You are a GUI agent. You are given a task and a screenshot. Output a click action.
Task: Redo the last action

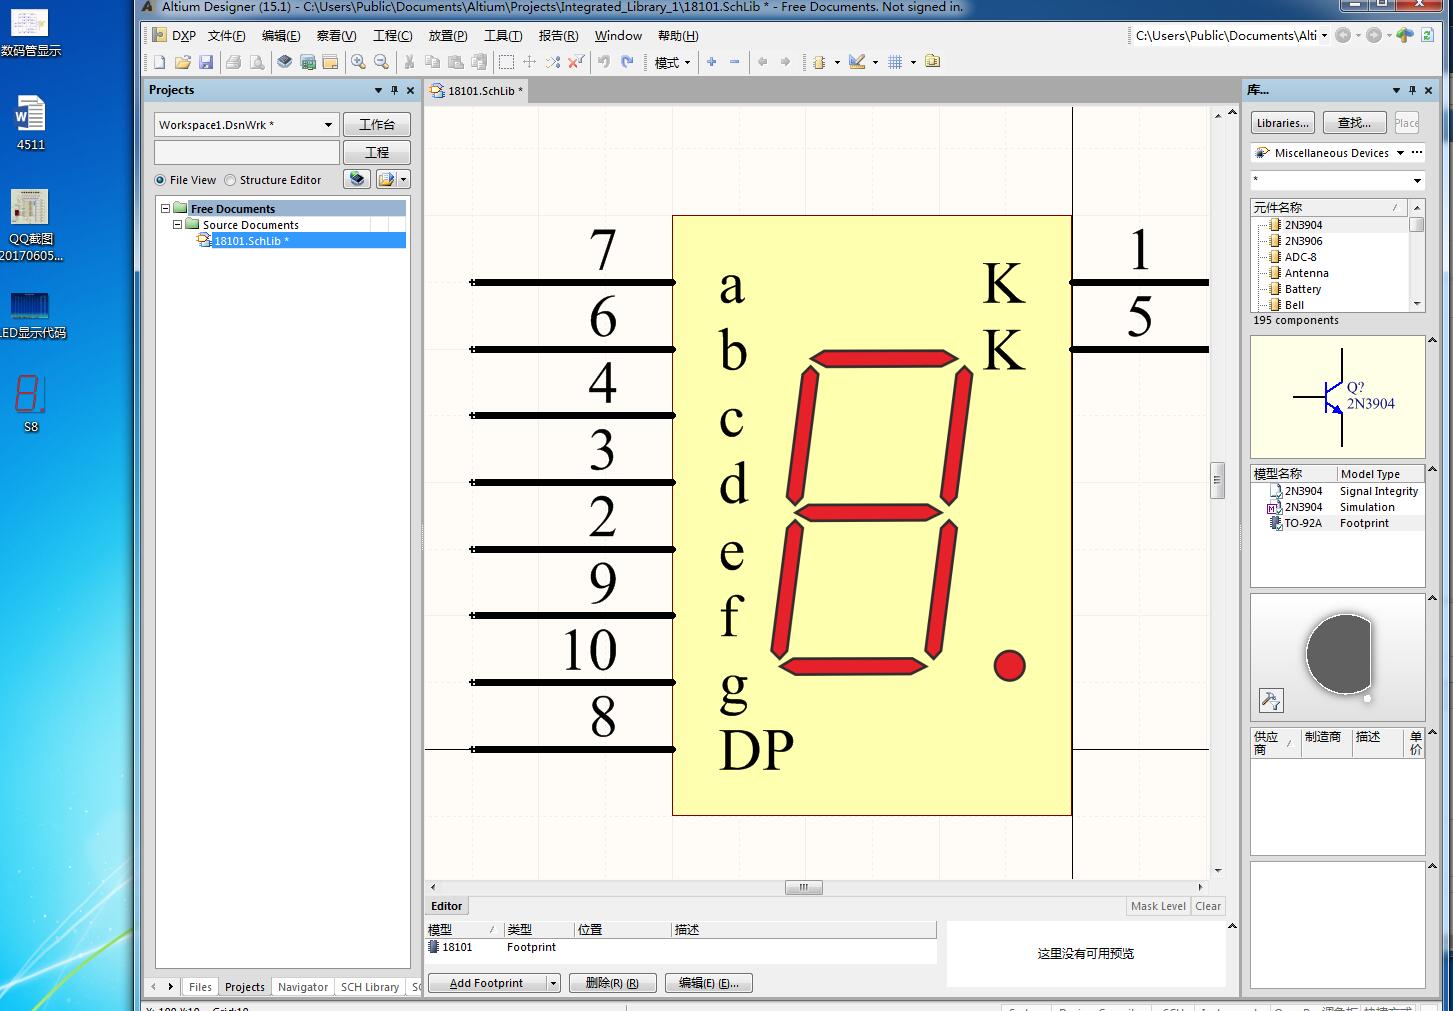(627, 62)
